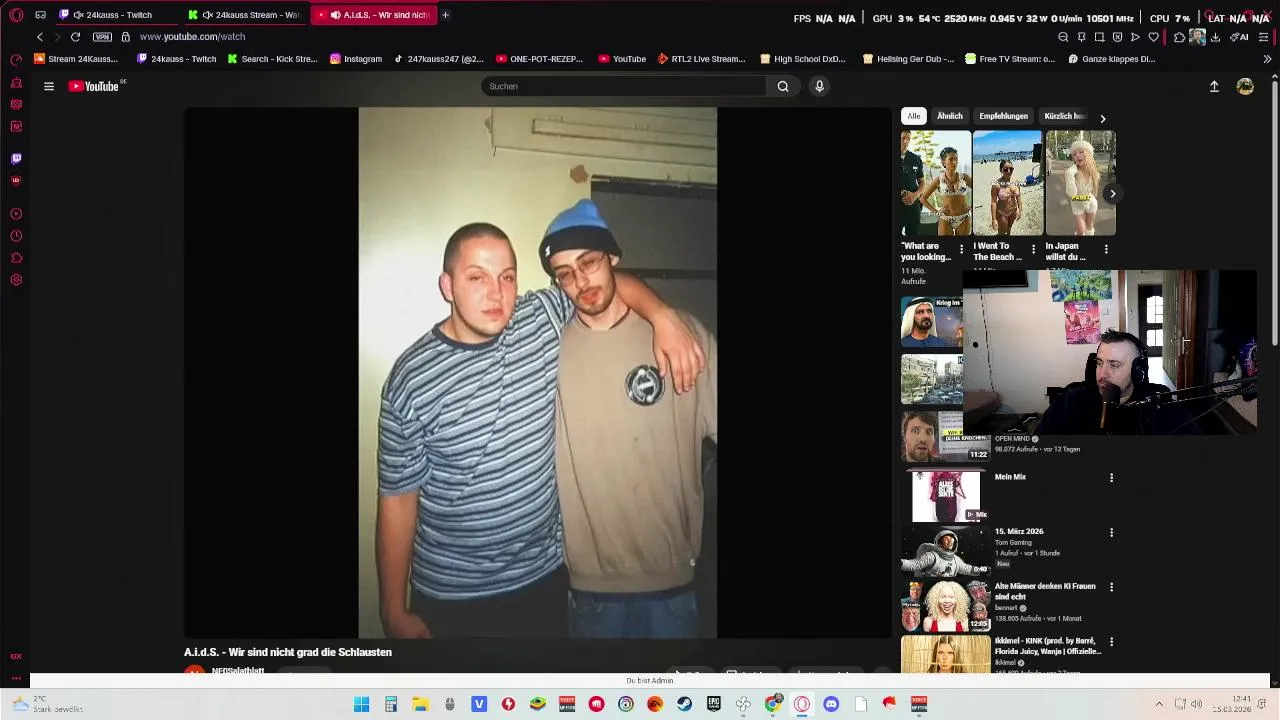Take a snapshot with the capture icon
The height and width of the screenshot is (720, 1280).
tap(1099, 37)
